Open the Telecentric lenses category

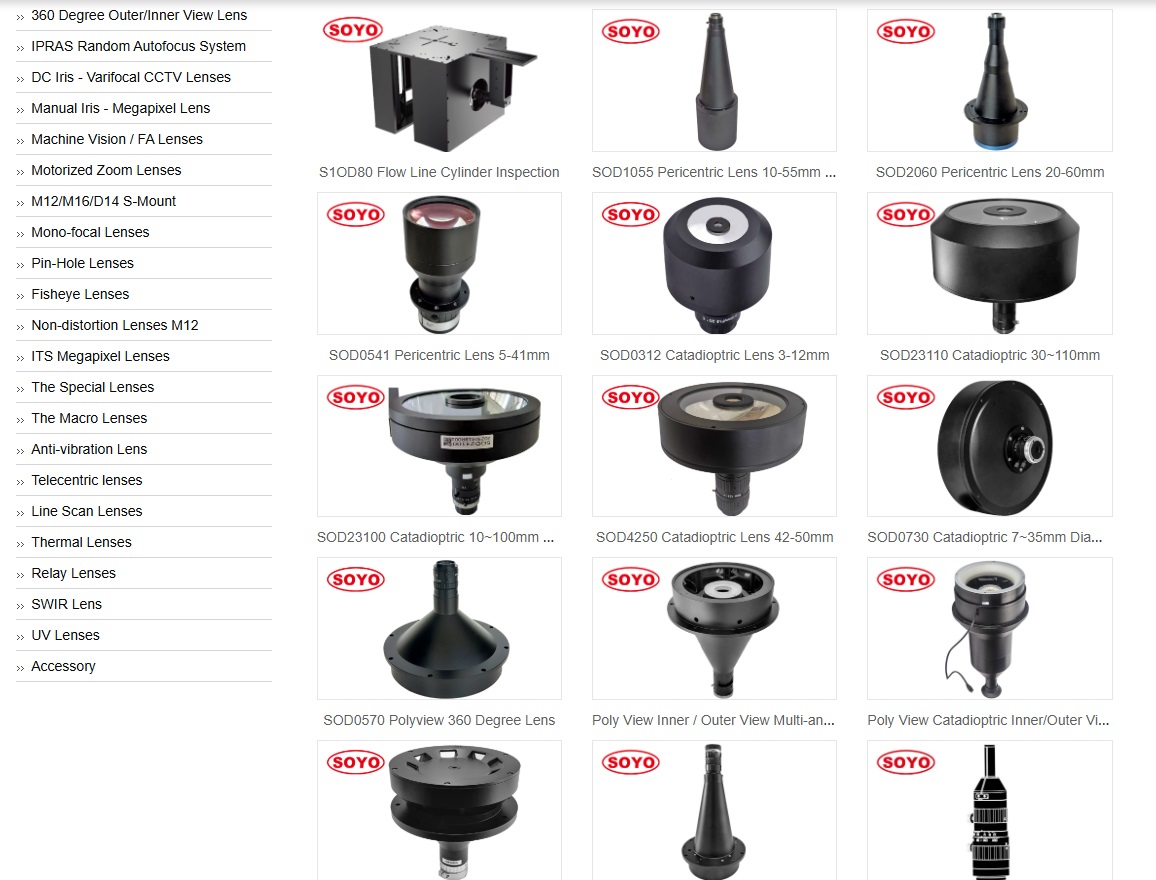(87, 481)
